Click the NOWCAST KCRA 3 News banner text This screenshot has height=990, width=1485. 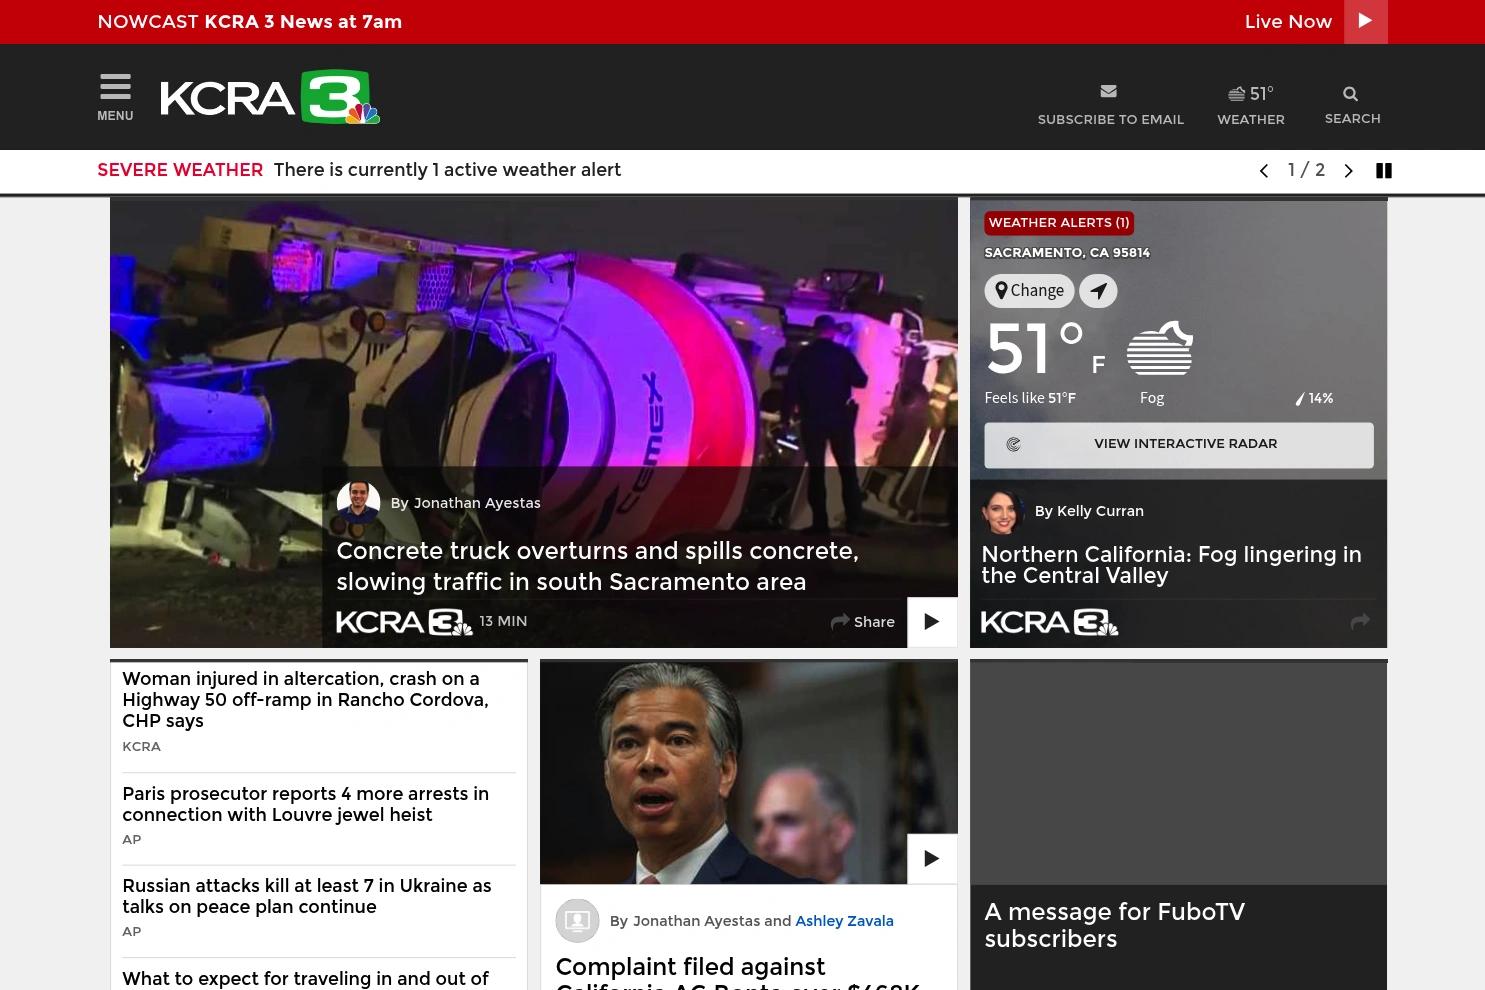(x=250, y=22)
